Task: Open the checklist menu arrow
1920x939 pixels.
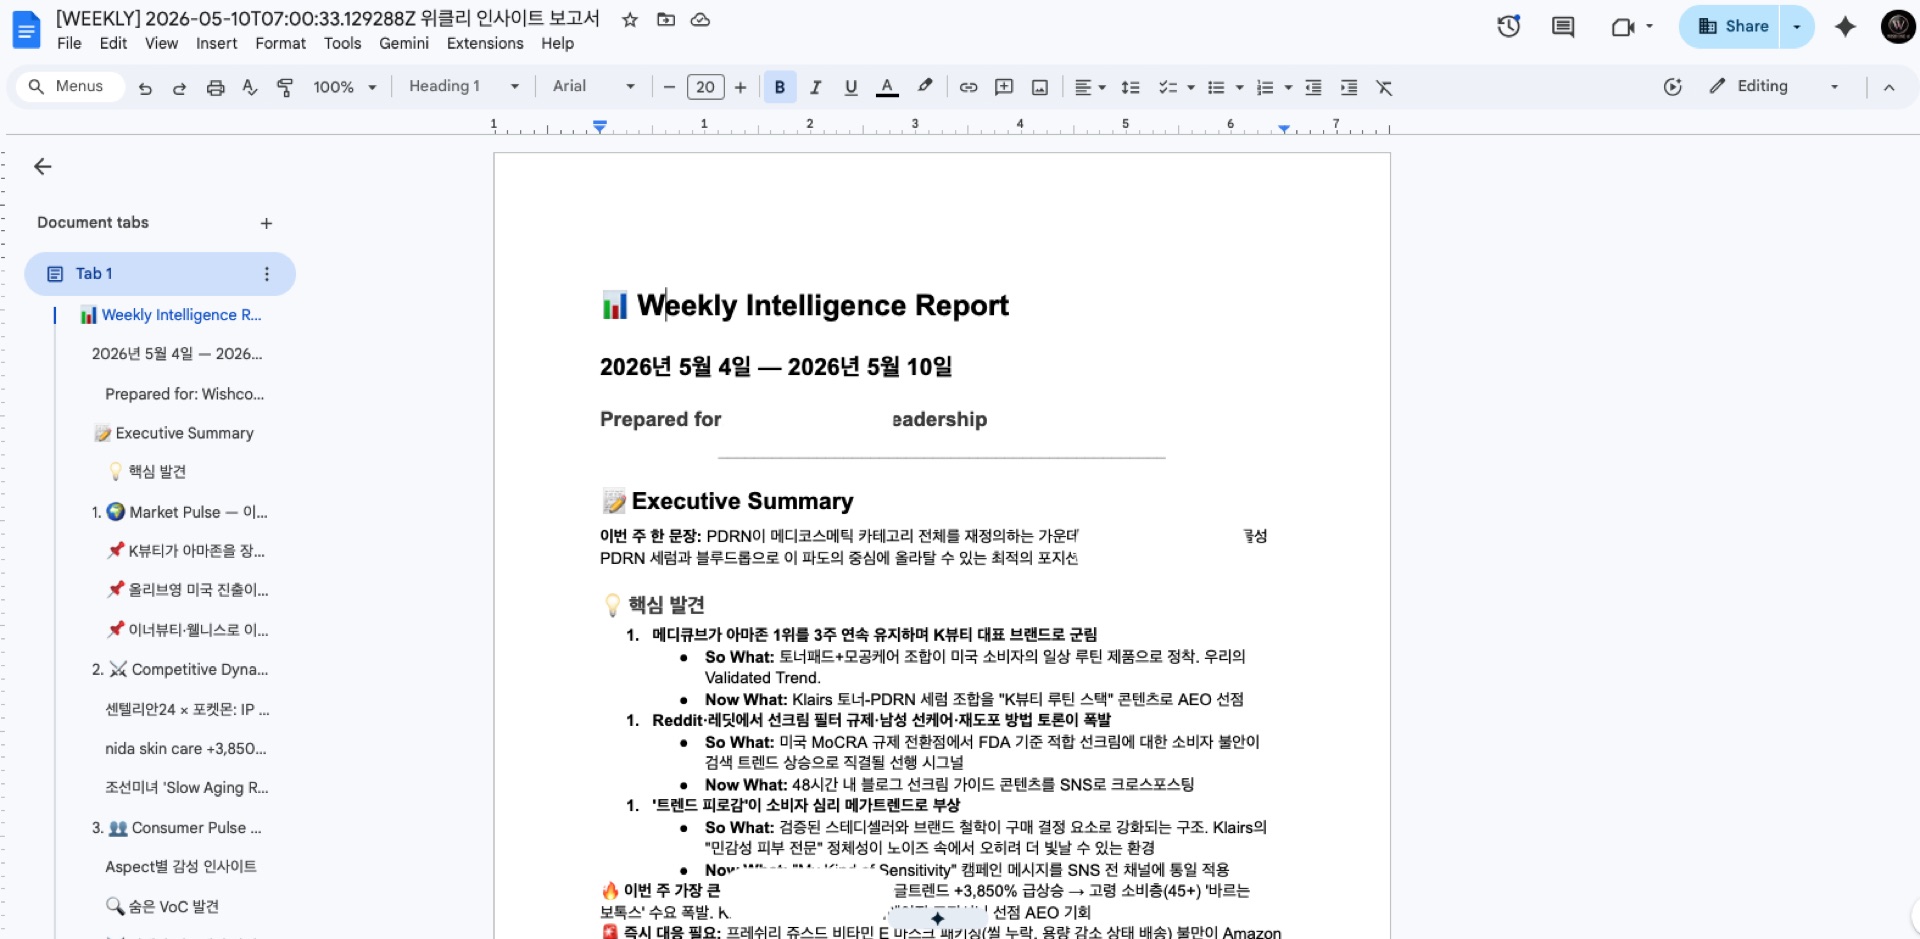Action: (x=1191, y=87)
